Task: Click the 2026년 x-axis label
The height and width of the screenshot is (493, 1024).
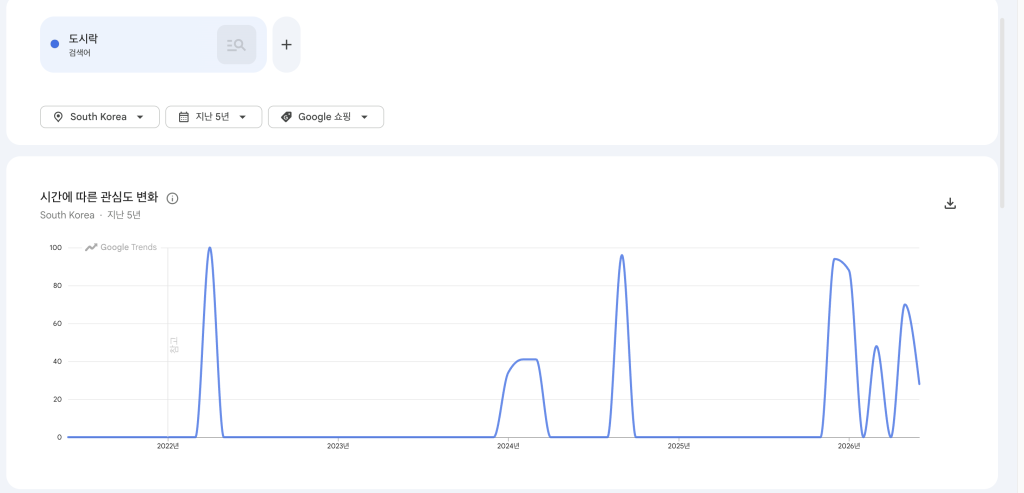Action: (x=850, y=446)
